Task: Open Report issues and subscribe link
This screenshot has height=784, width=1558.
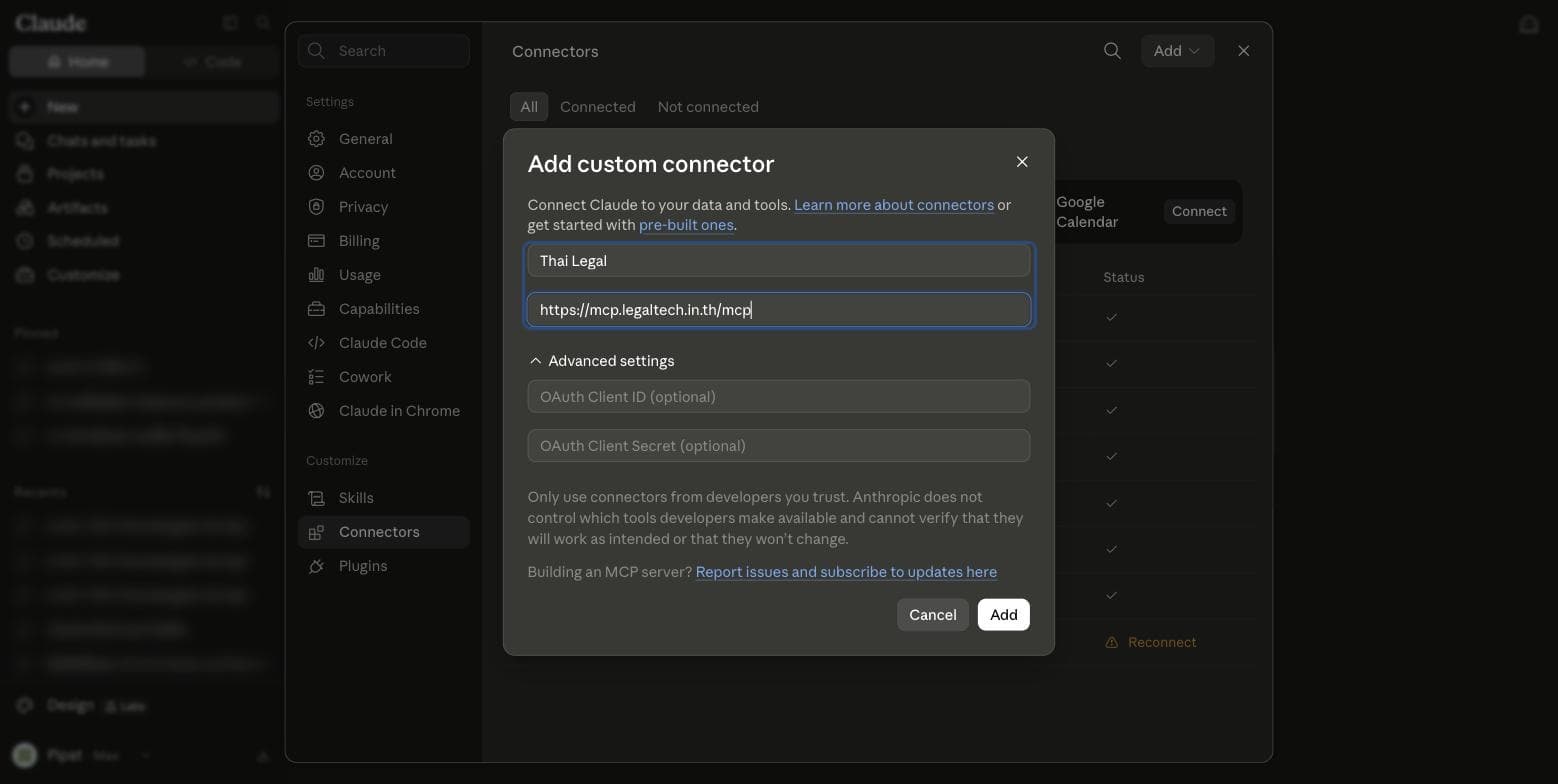Action: coord(846,572)
